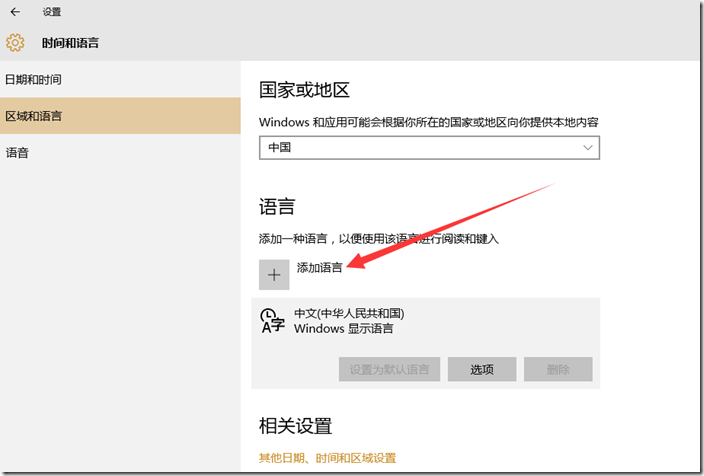This screenshot has width=704, height=476.
Task: Click the 删除 button
Action: [x=558, y=369]
